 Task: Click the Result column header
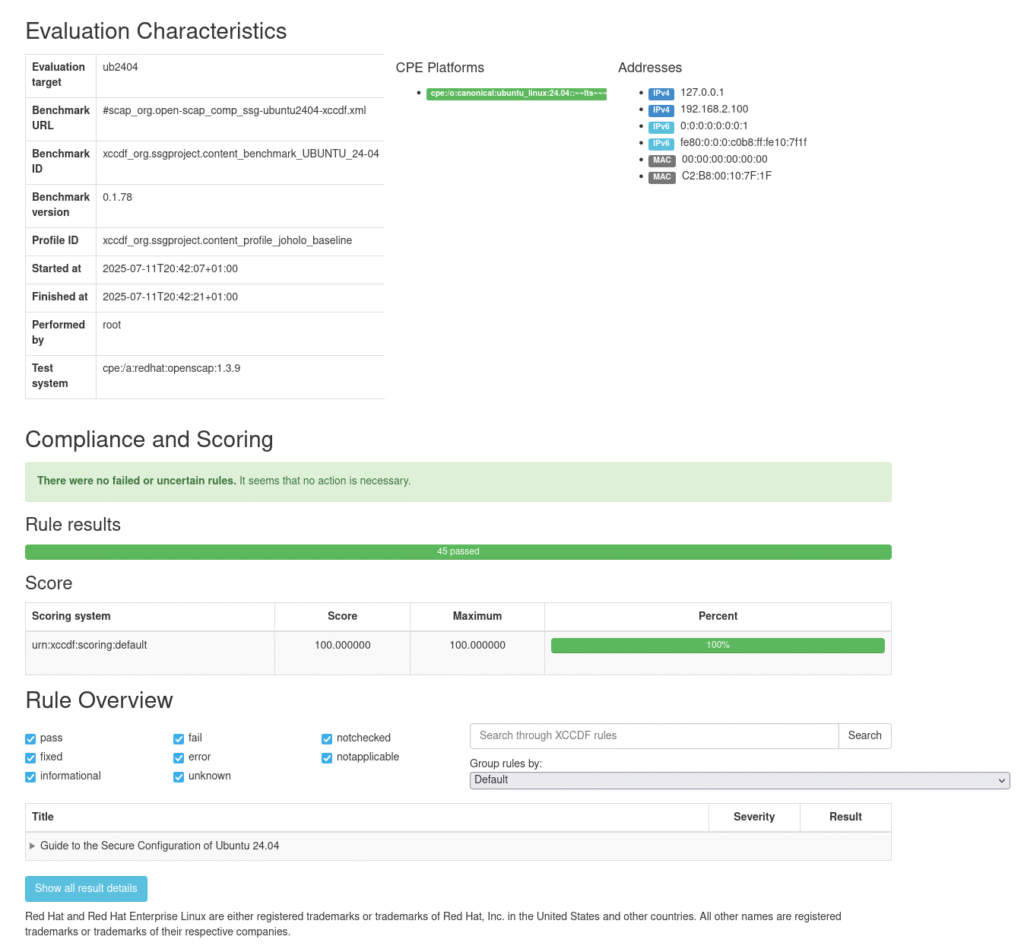point(845,817)
